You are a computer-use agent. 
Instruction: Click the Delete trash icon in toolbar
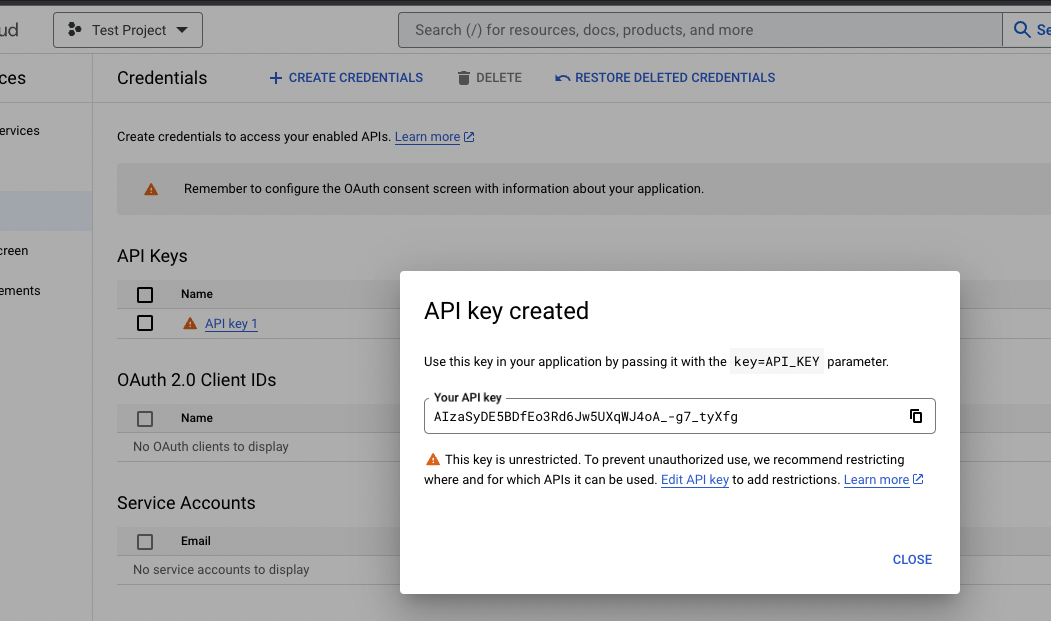tap(462, 77)
